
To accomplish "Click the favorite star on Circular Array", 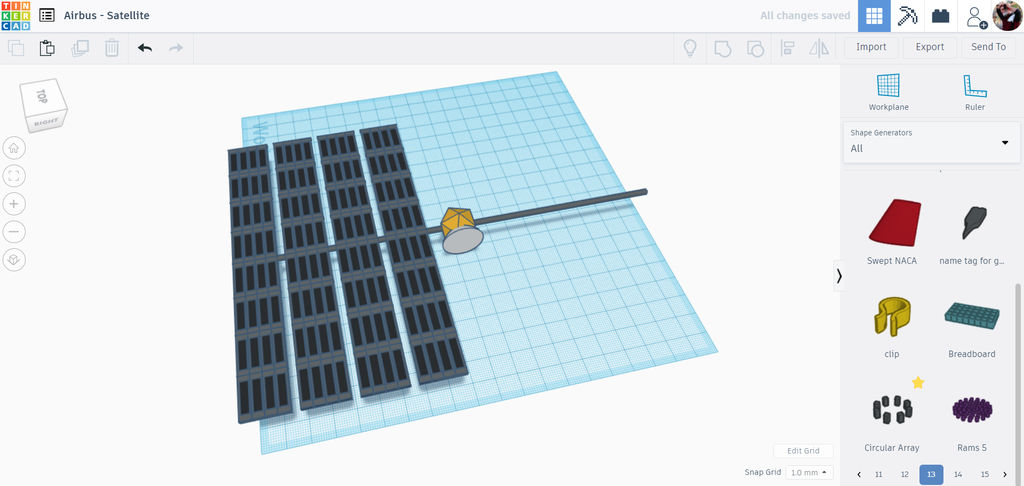I will (918, 383).
